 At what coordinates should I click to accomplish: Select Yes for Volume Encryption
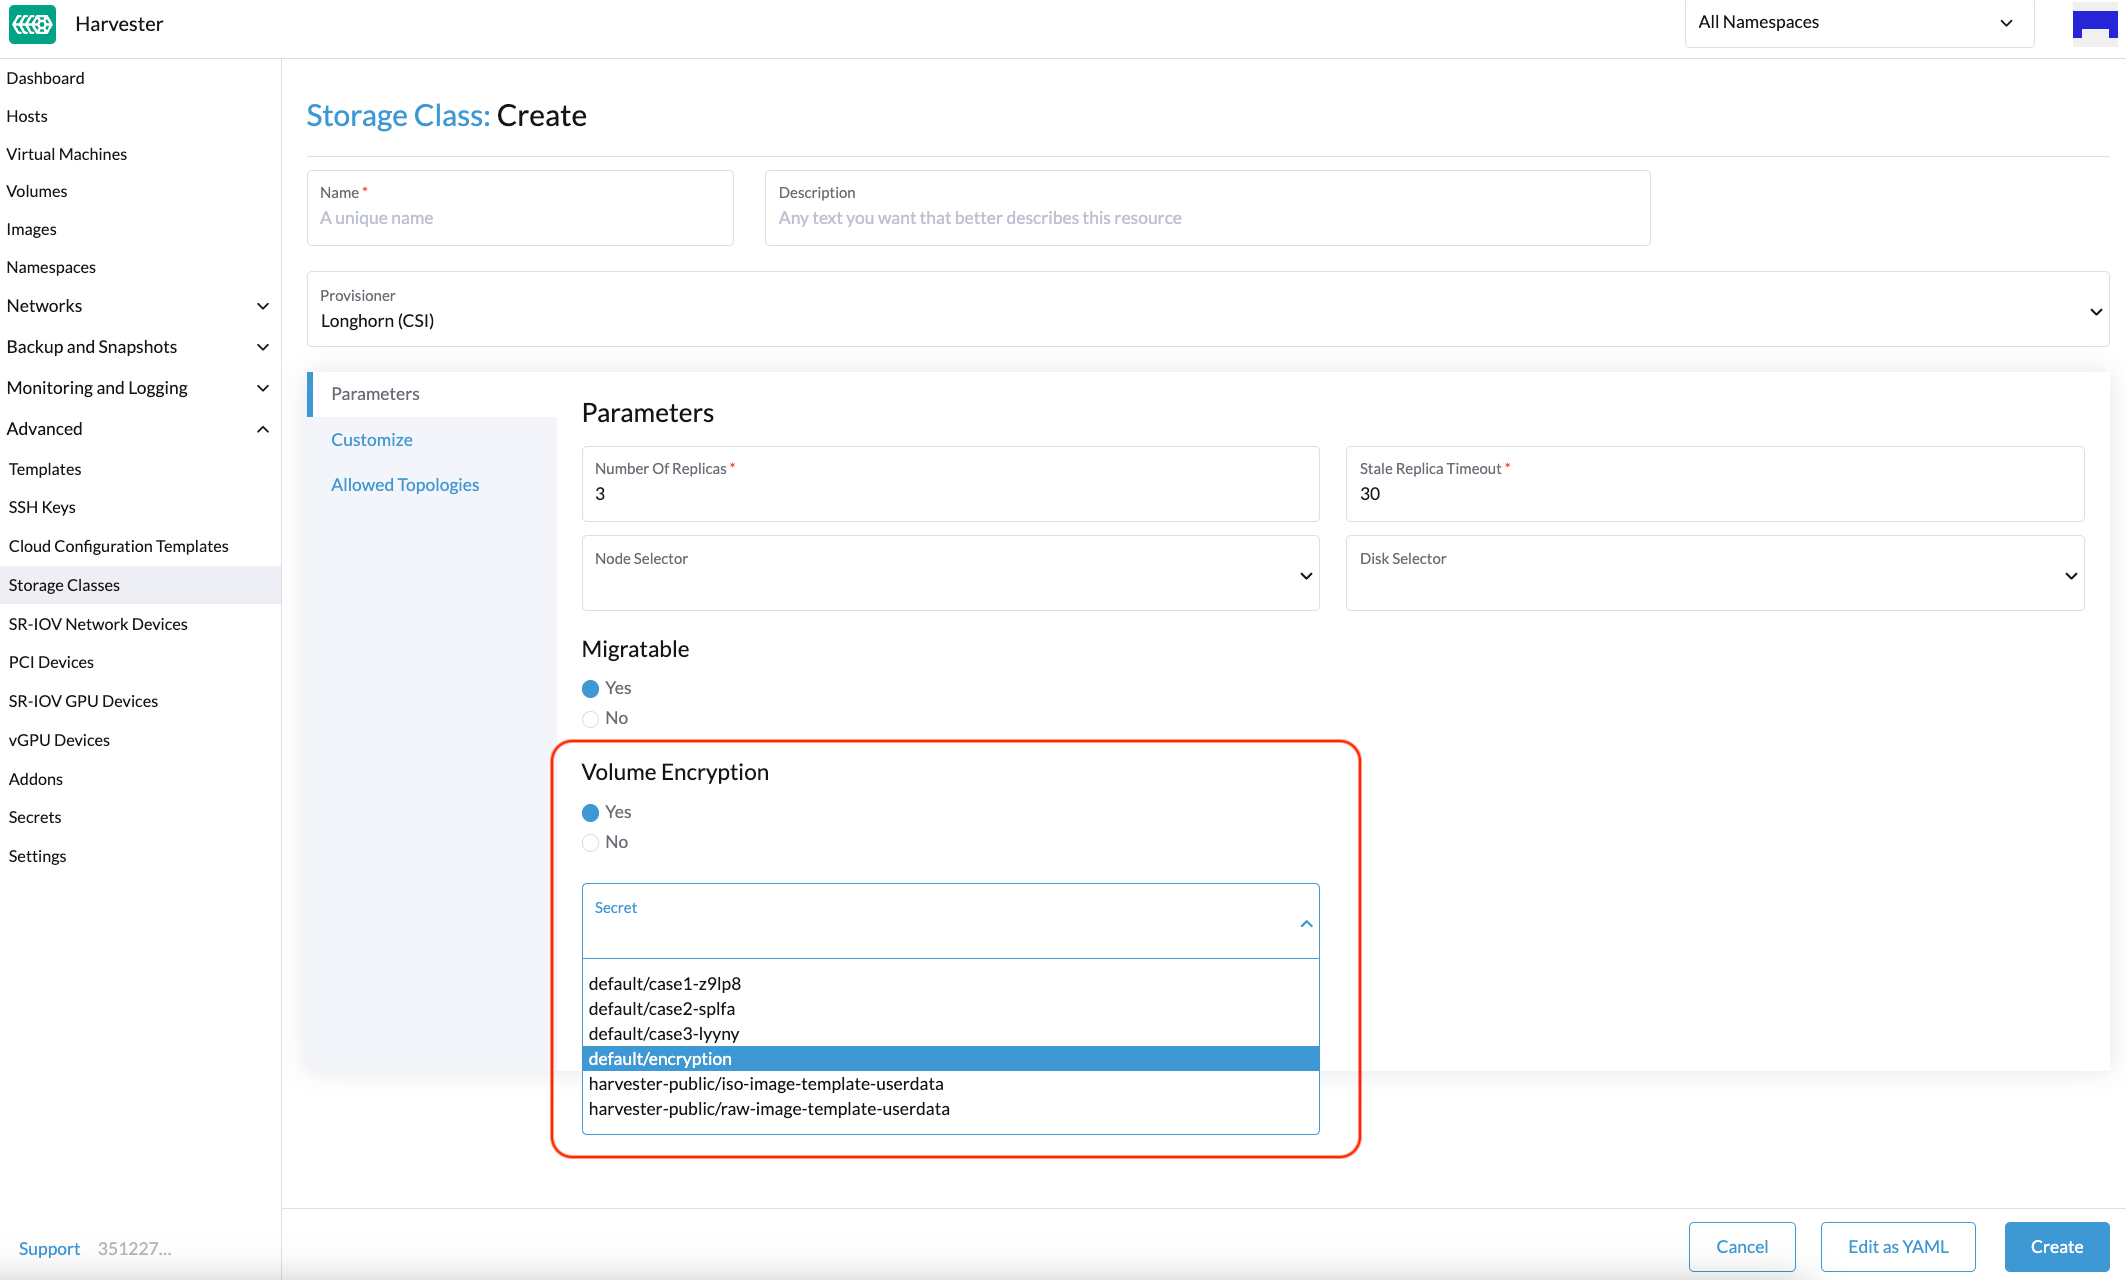pyautogui.click(x=590, y=812)
